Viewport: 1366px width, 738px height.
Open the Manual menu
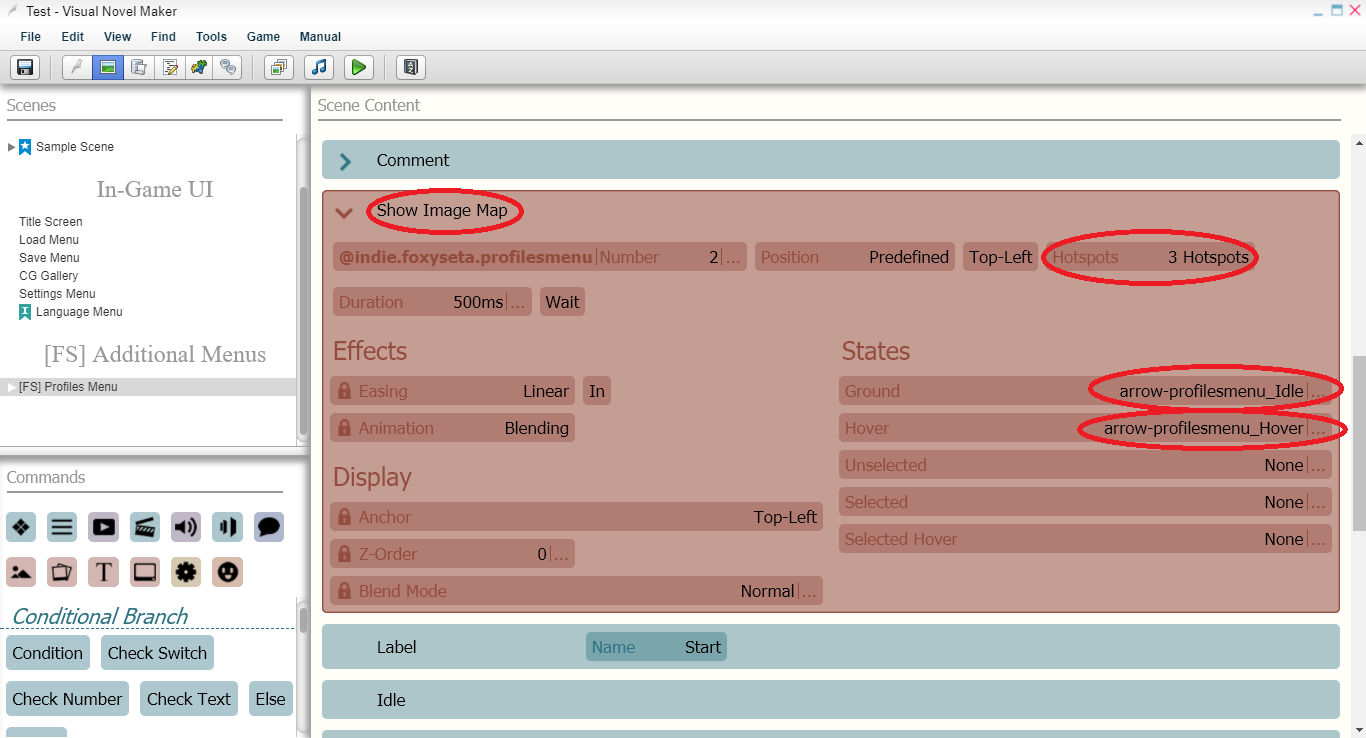click(321, 37)
